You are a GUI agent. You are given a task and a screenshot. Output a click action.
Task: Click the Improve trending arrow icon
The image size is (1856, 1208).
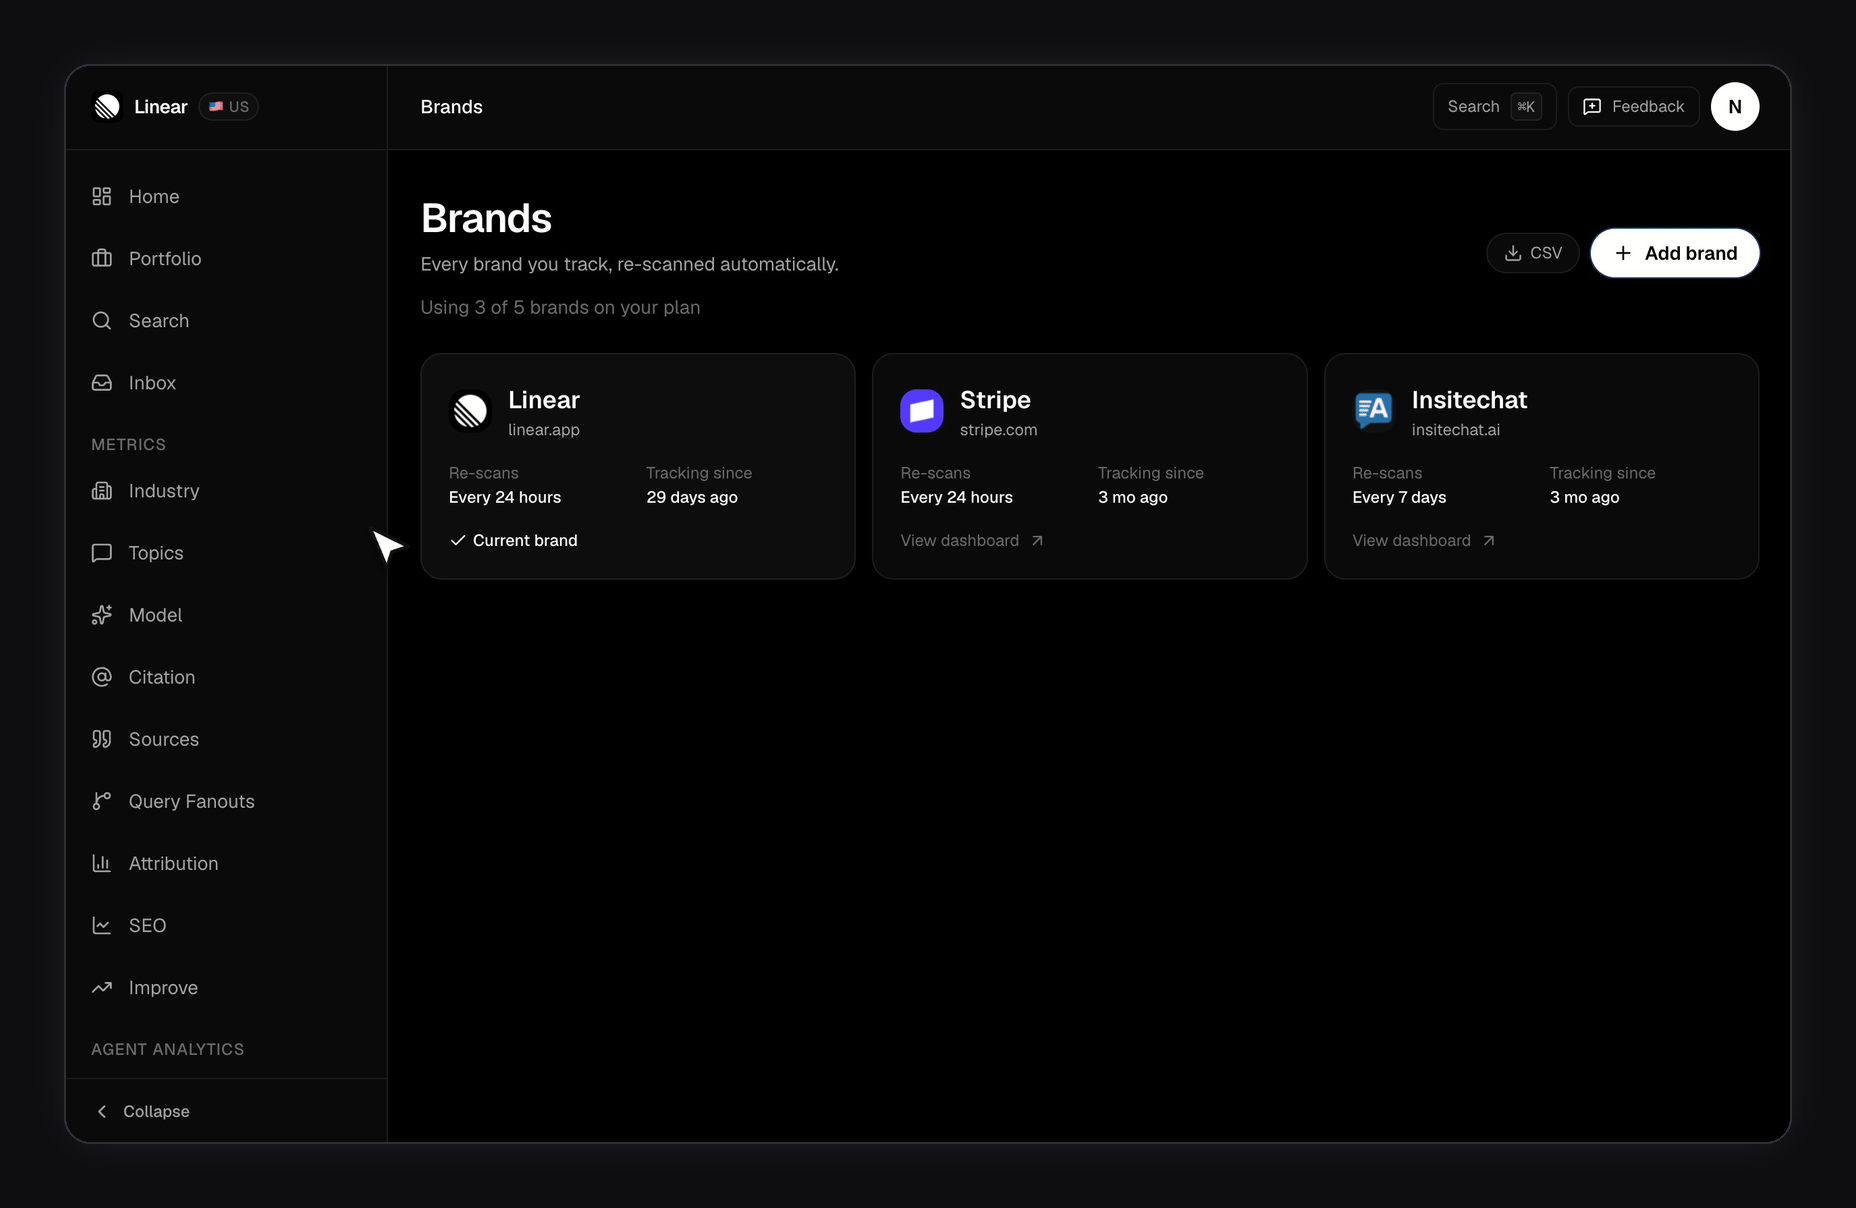pyautogui.click(x=102, y=987)
